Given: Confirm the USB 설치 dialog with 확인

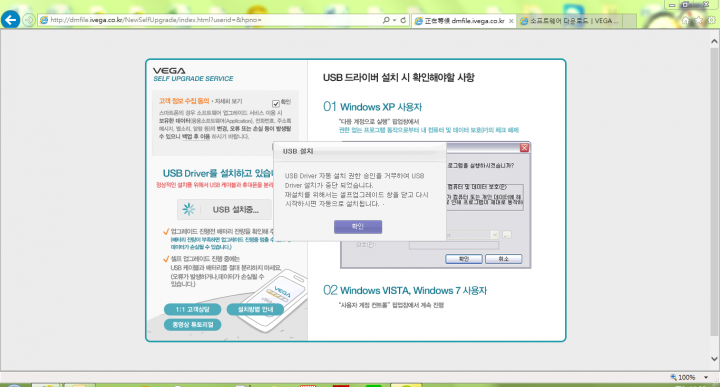Looking at the screenshot, I should pyautogui.click(x=358, y=226).
